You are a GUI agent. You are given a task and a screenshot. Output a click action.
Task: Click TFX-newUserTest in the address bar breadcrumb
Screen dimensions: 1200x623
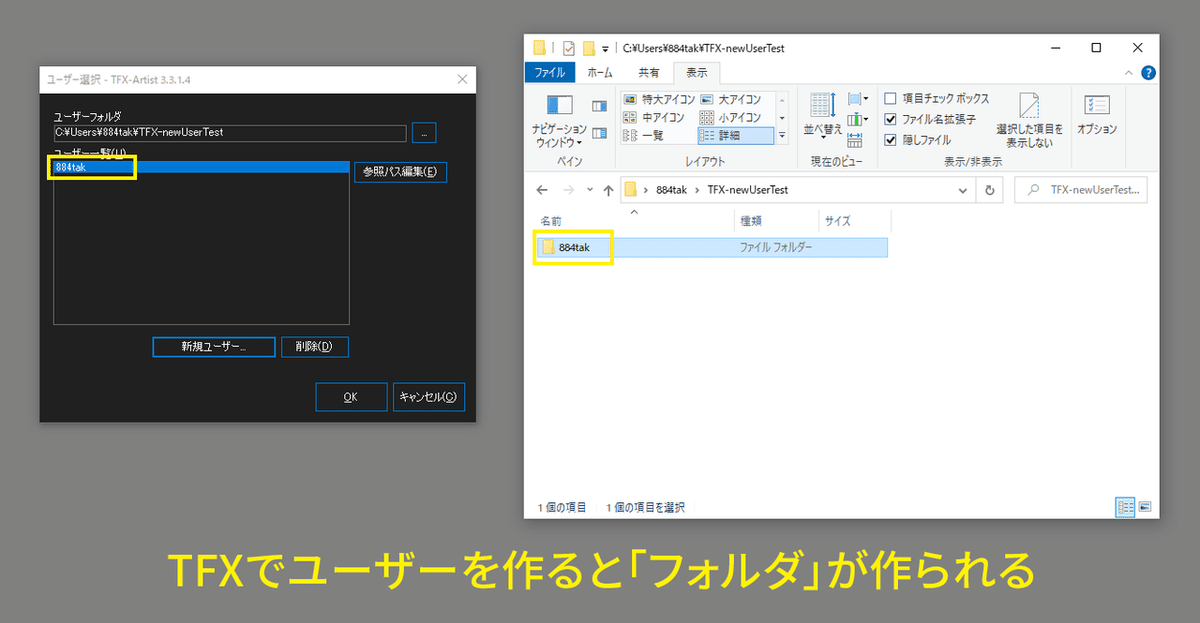pyautogui.click(x=748, y=190)
